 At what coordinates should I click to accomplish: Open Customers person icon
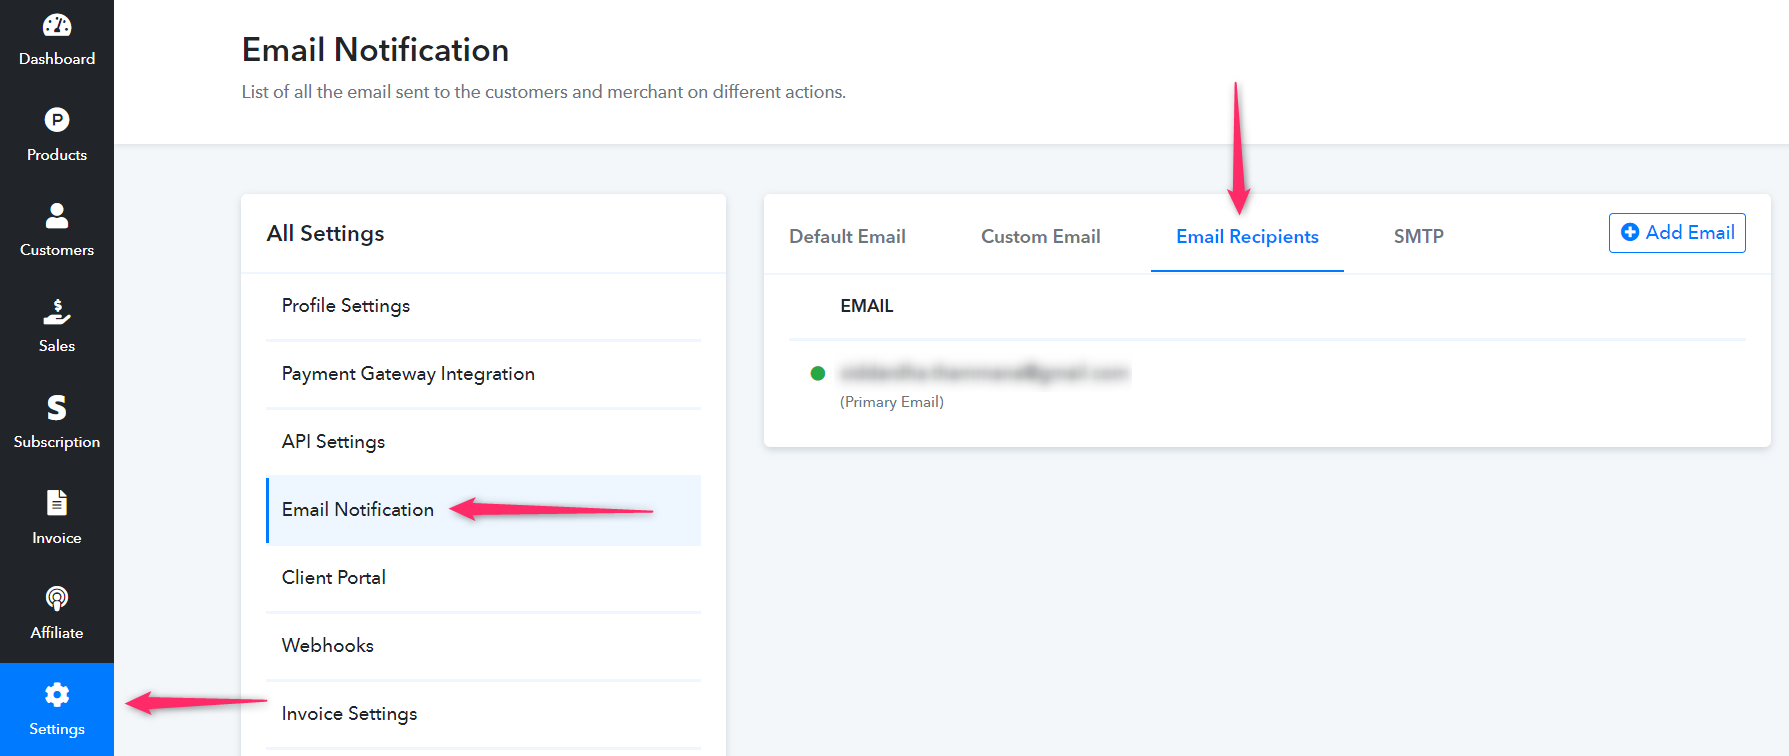[x=57, y=215]
